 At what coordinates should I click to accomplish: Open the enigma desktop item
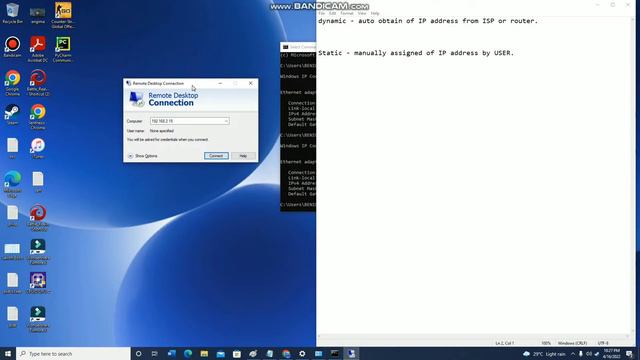click(x=38, y=14)
